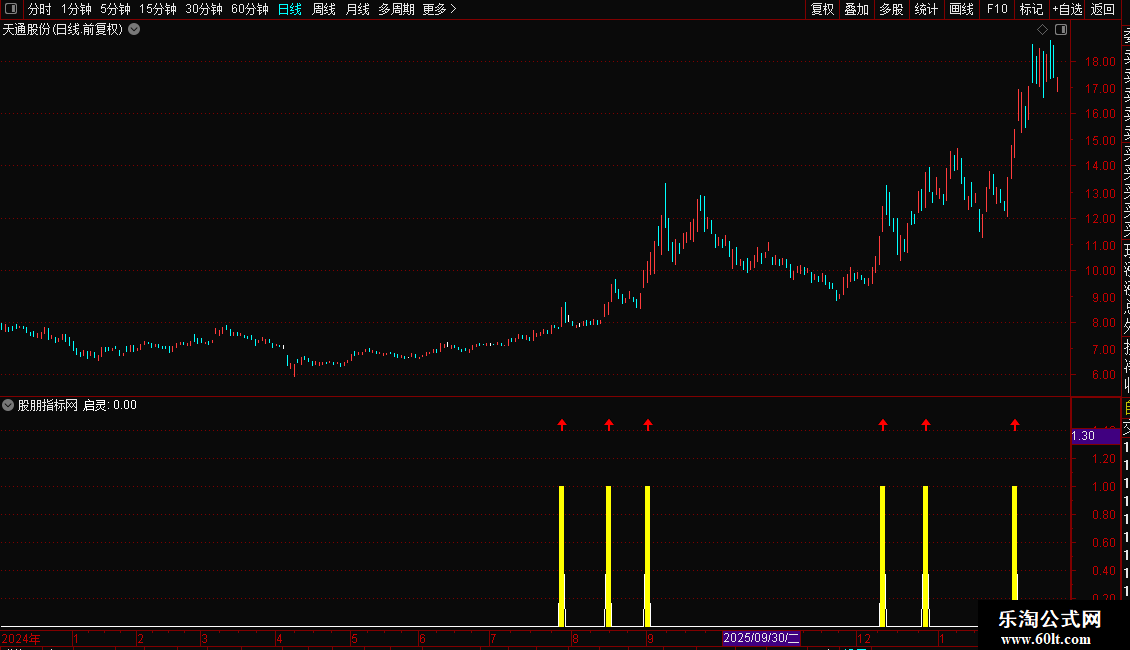Switch to 月线 monthly chart
The width and height of the screenshot is (1130, 650).
click(x=357, y=9)
